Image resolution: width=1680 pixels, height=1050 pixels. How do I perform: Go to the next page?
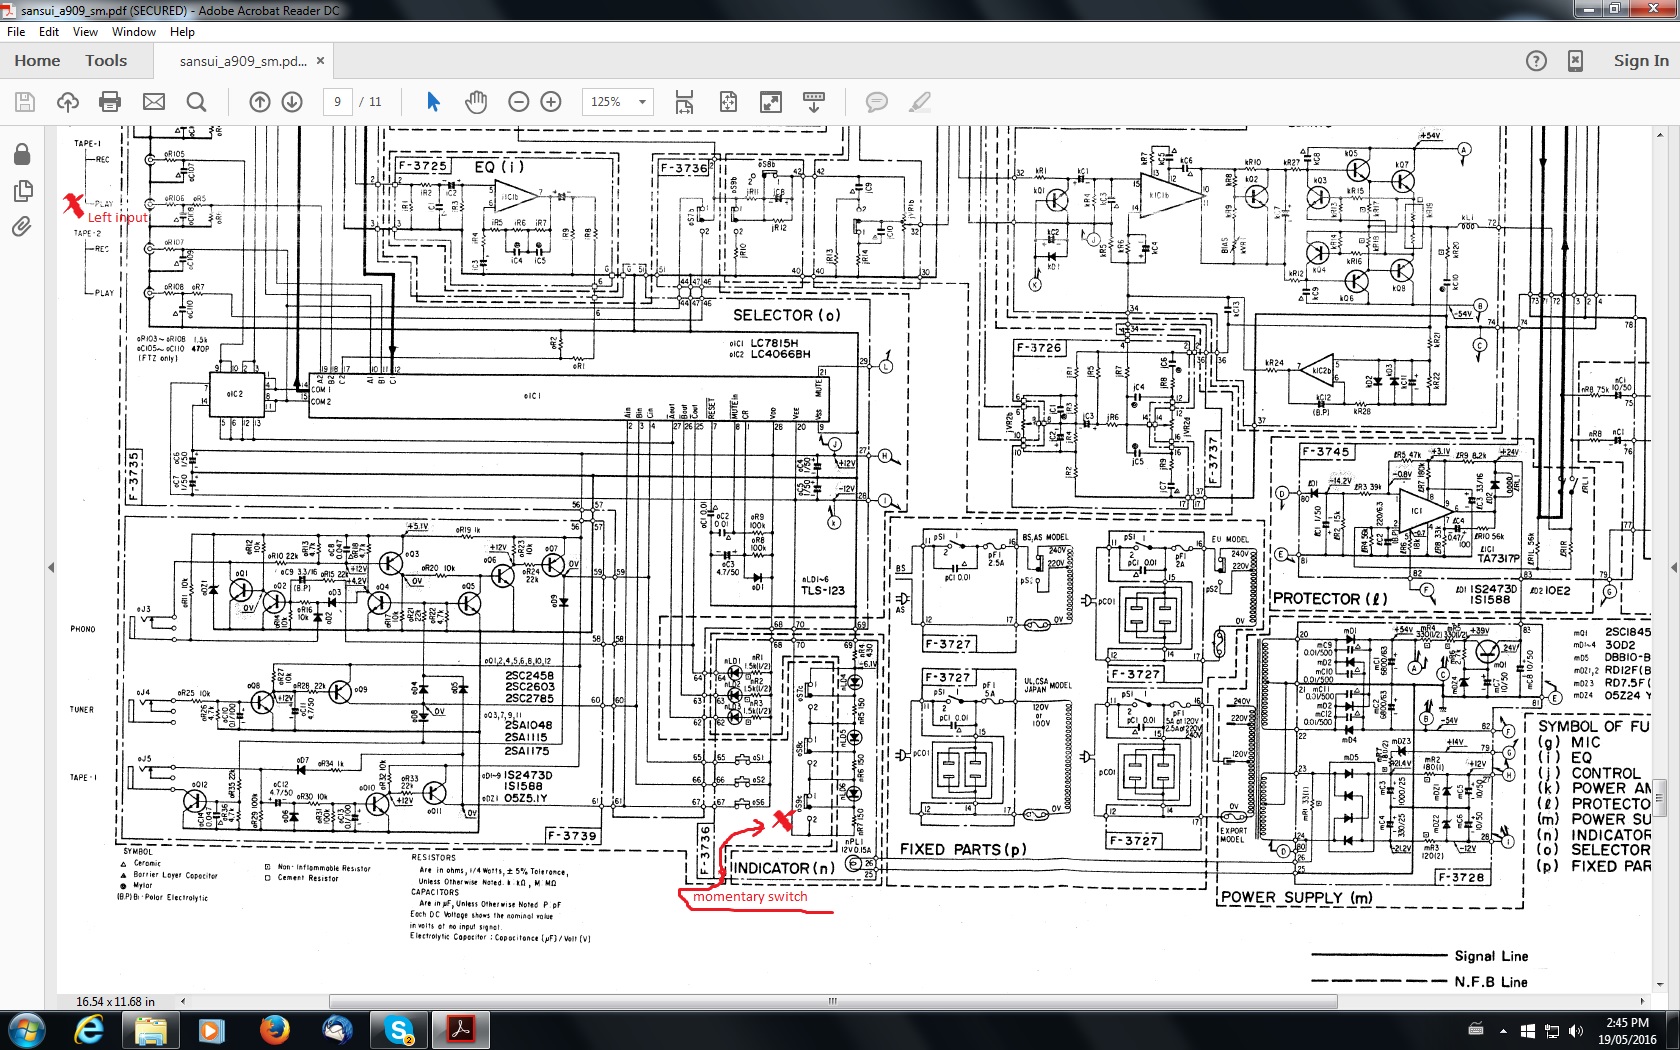click(x=292, y=102)
